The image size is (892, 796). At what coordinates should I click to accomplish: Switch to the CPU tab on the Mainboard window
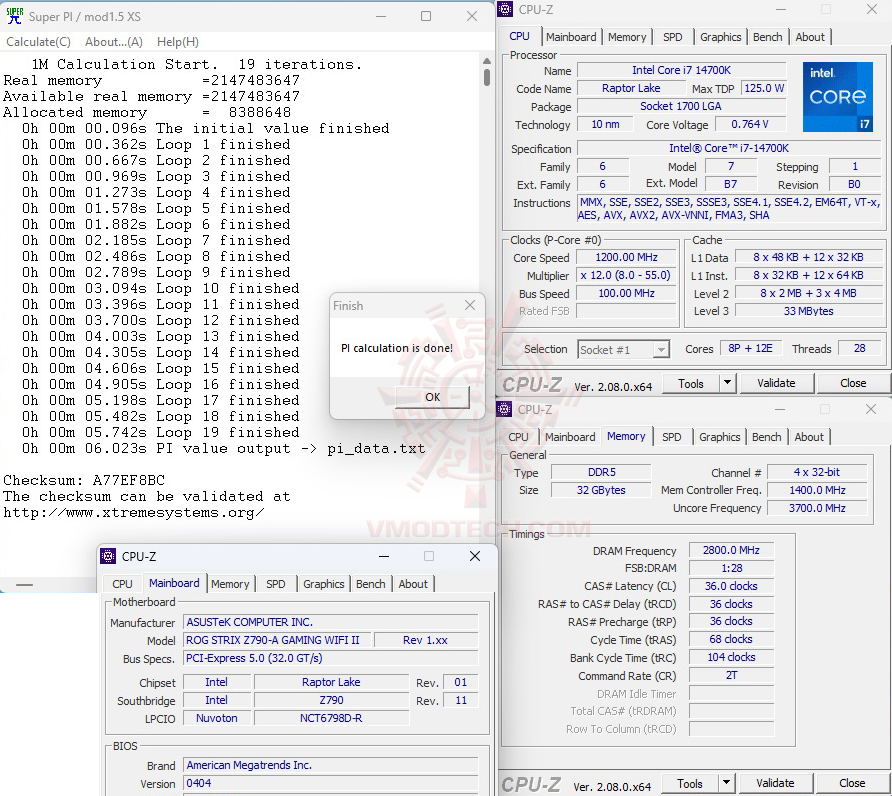pos(122,583)
